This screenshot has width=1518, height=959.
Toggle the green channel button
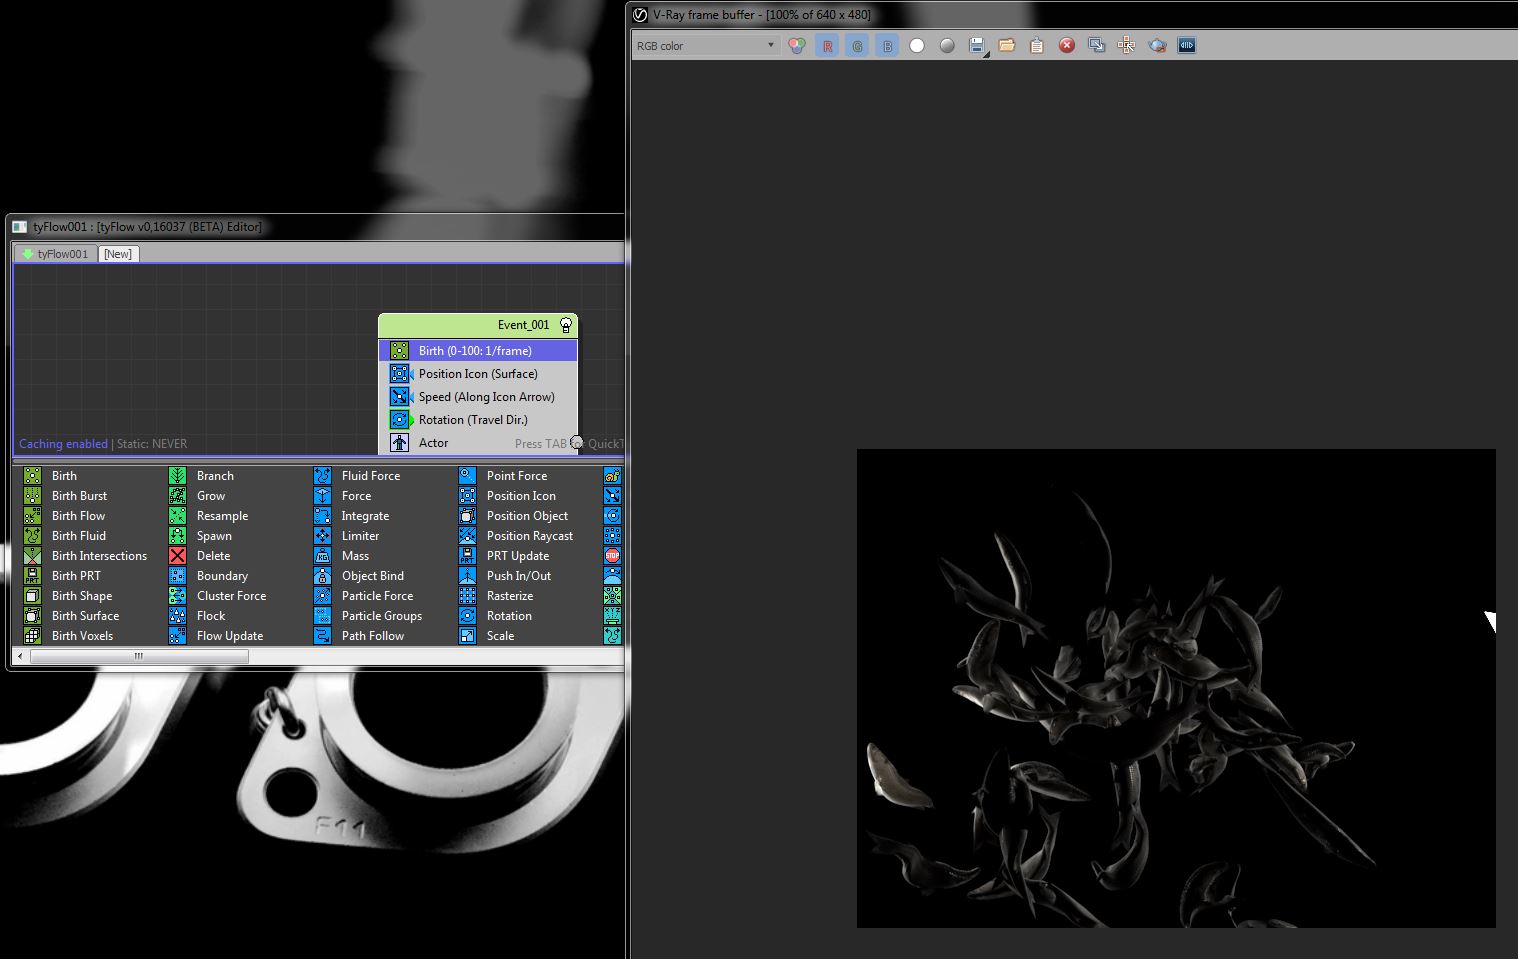[857, 46]
